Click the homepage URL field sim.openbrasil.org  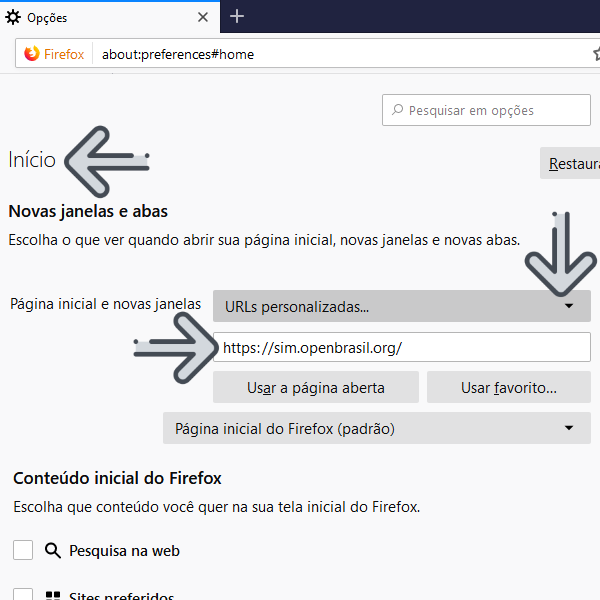402,347
